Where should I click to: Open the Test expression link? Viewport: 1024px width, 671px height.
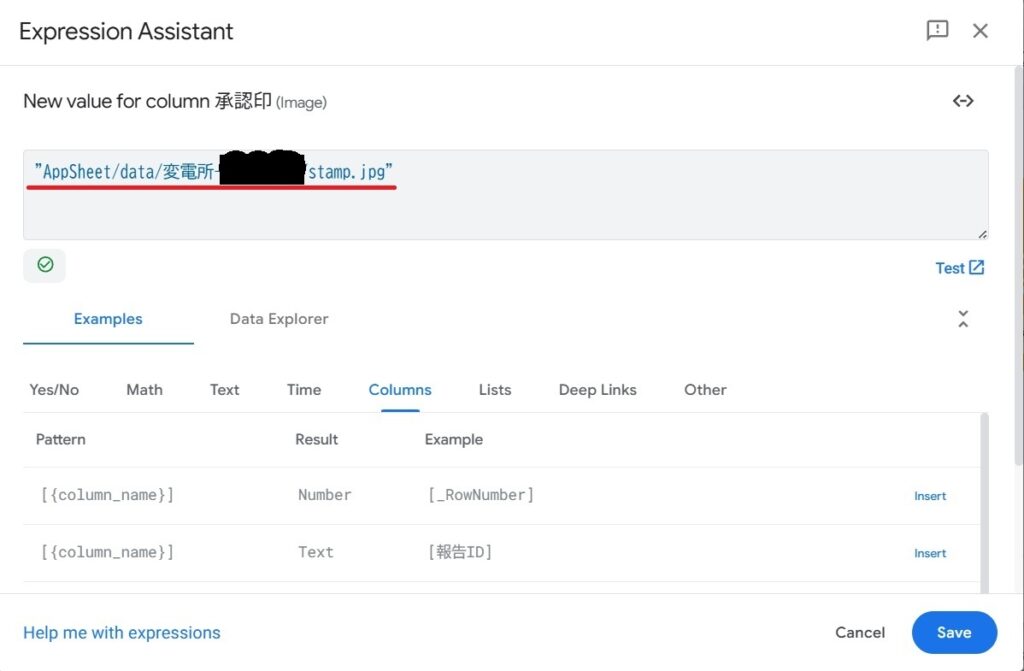pyautogui.click(x=959, y=268)
